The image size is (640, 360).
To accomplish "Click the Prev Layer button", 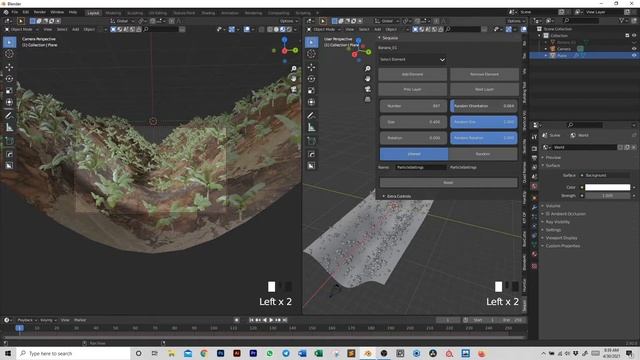I will coord(413,89).
